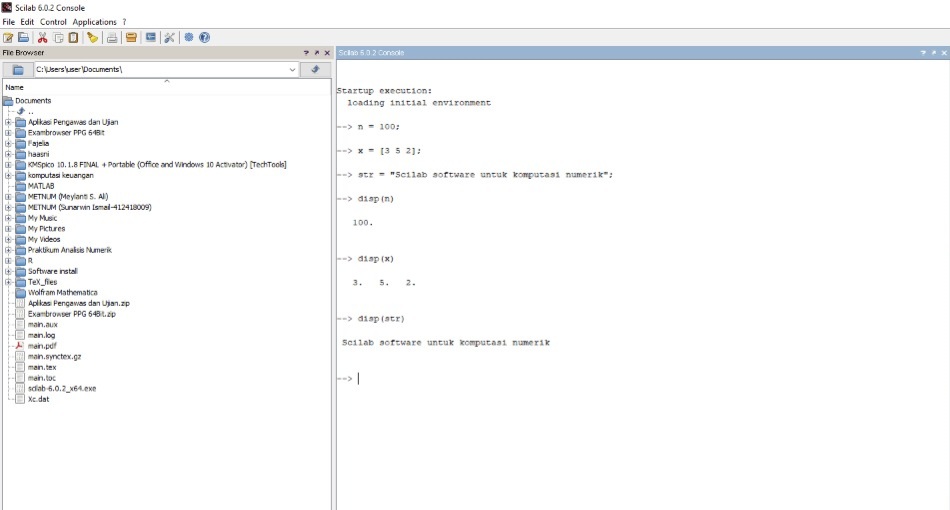Open the Edit menu
Screen dimensions: 950x510
click(x=27, y=22)
